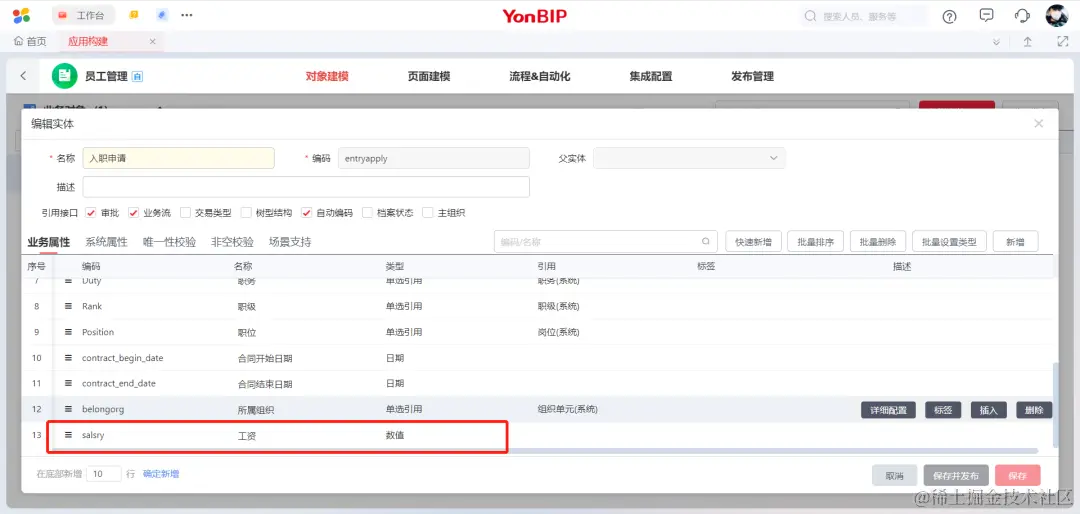Click the small badge next to 员工管理
The image size is (1080, 514).
click(137, 76)
